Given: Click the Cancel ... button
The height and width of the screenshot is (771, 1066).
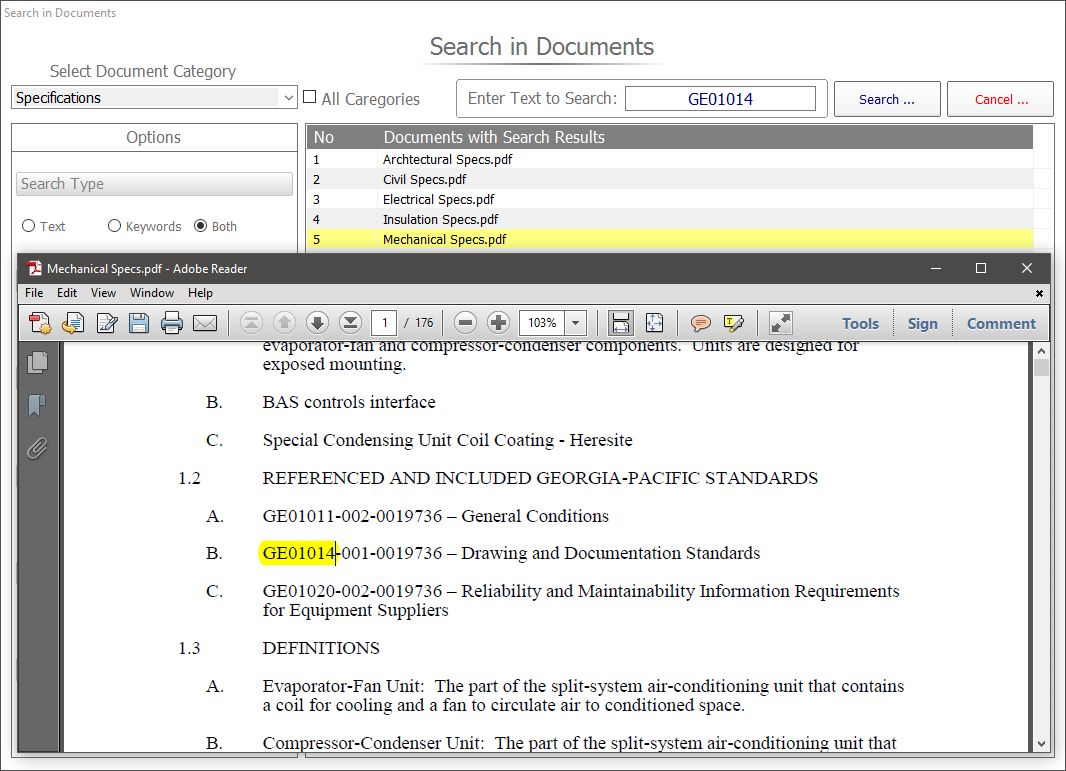Looking at the screenshot, I should point(1000,99).
